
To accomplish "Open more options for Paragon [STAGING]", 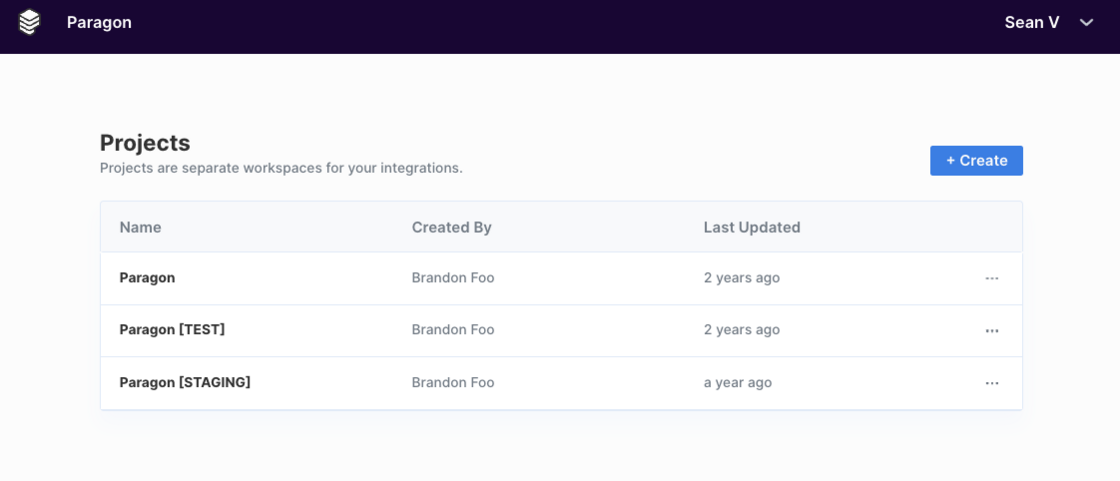I will click(992, 383).
